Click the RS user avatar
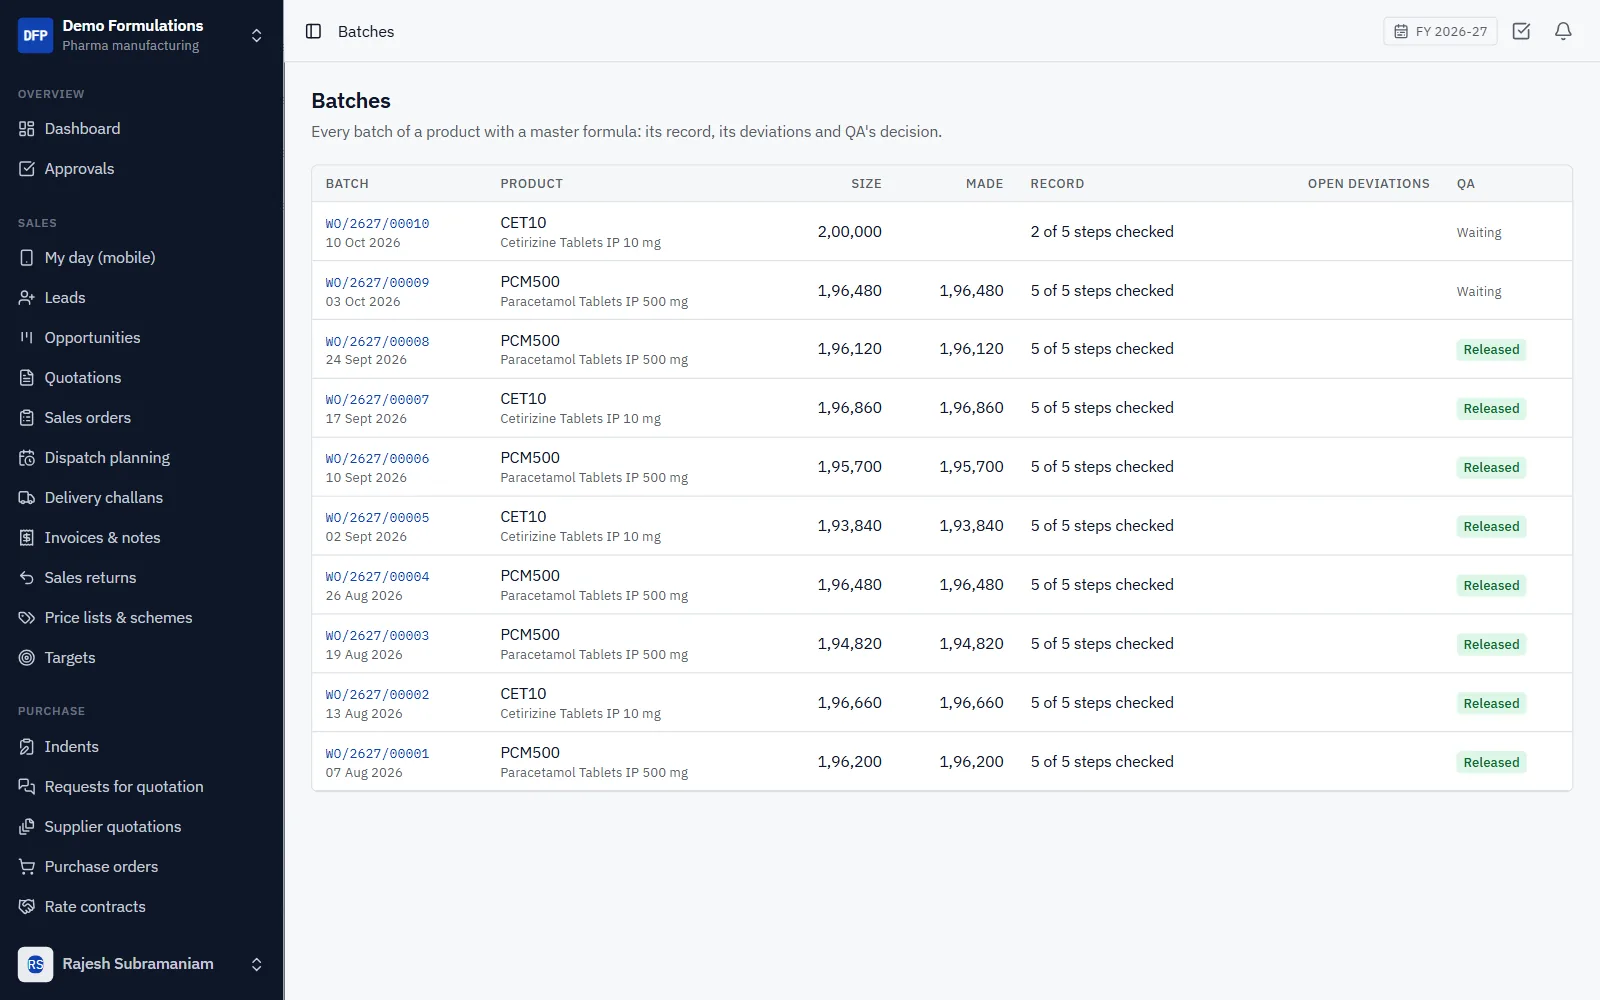Image resolution: width=1600 pixels, height=1000 pixels. [x=36, y=964]
